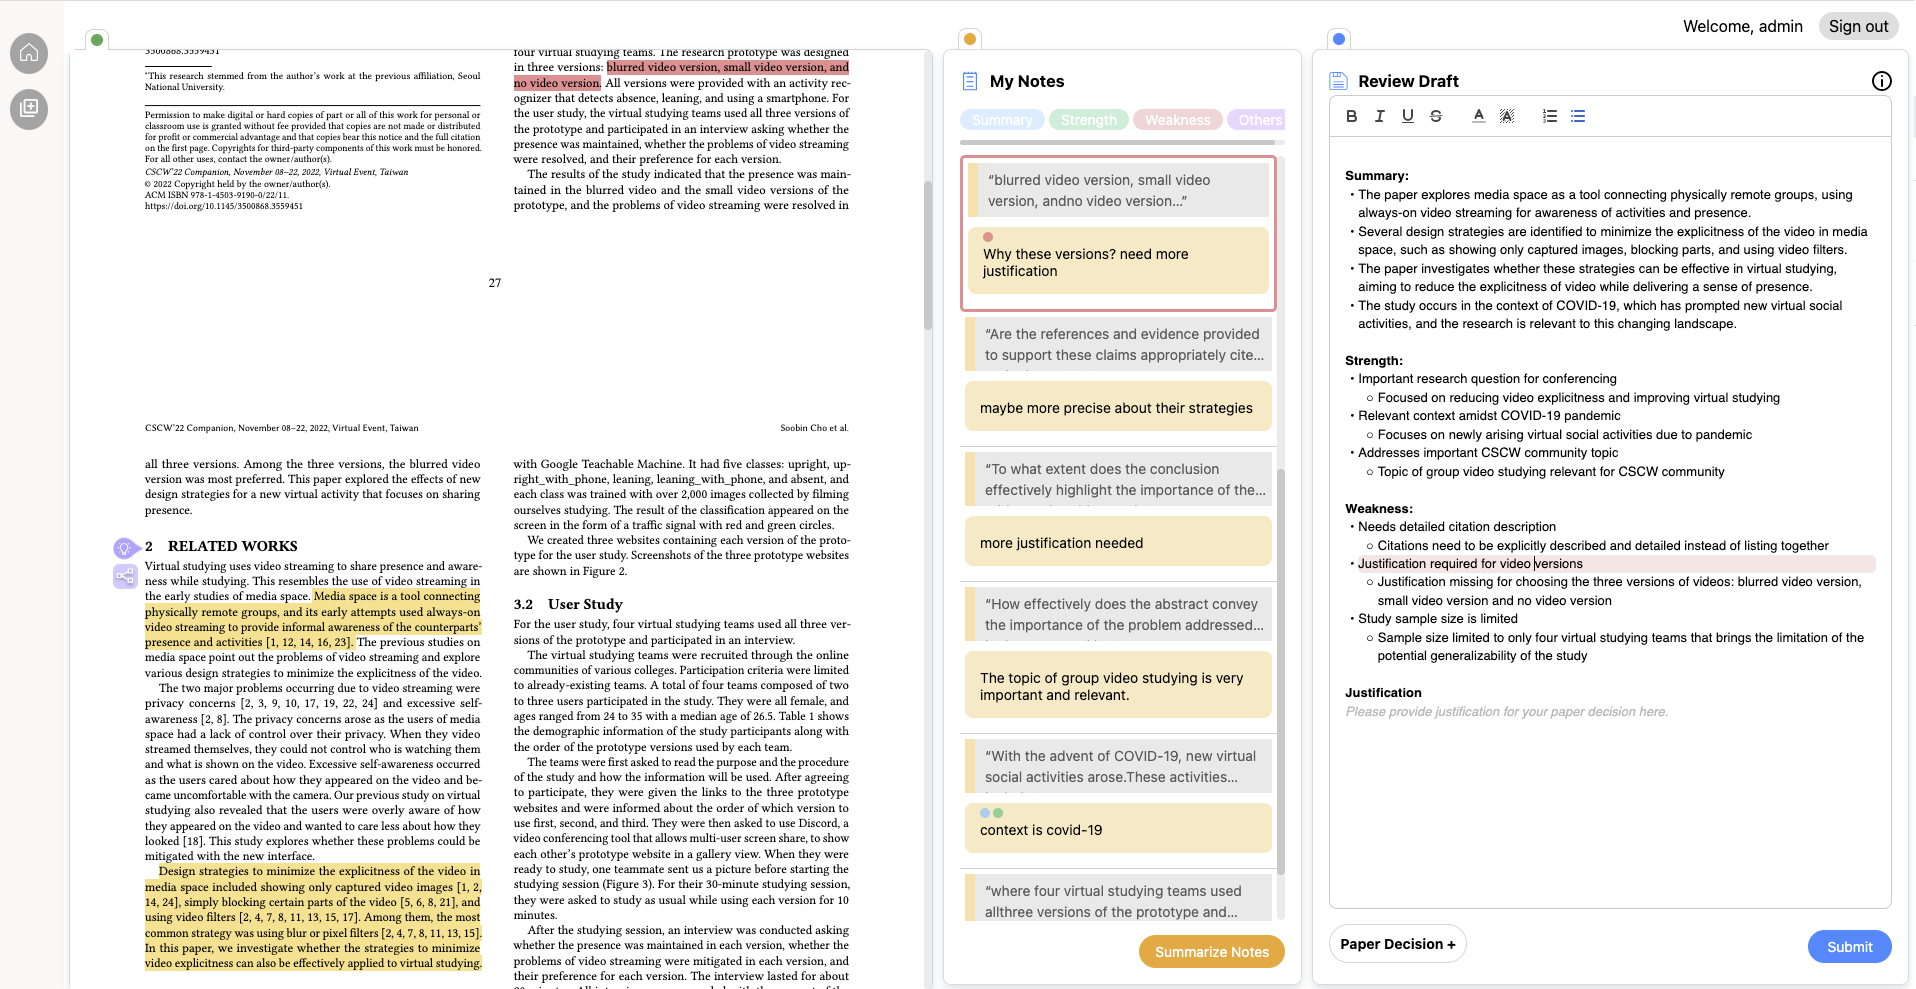Click the lightbulb icon beside Related Works

pyautogui.click(x=124, y=548)
